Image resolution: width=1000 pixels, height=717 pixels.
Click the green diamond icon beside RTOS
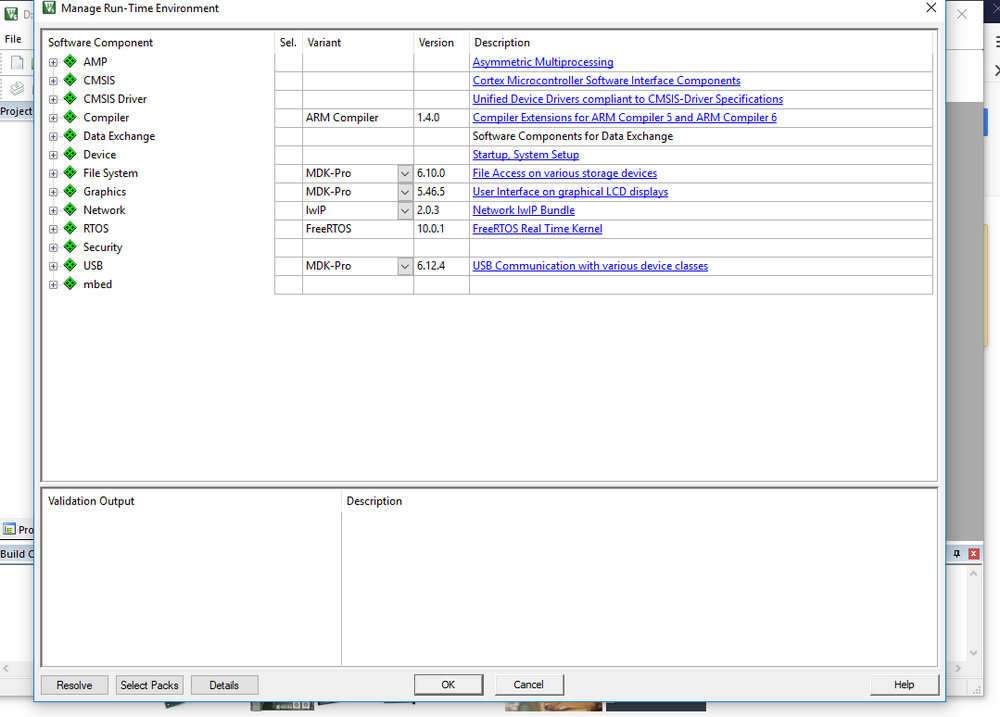coord(70,228)
